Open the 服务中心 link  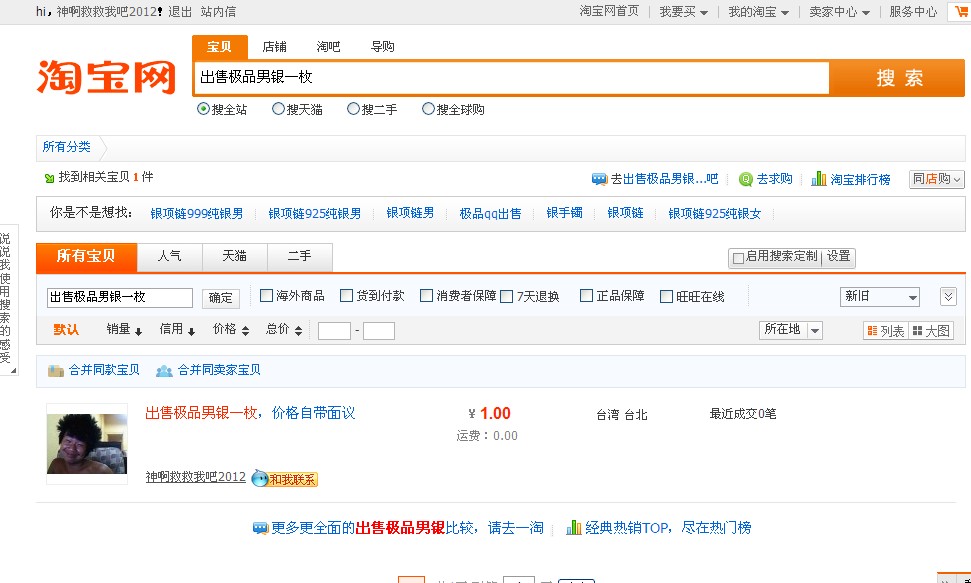(913, 12)
